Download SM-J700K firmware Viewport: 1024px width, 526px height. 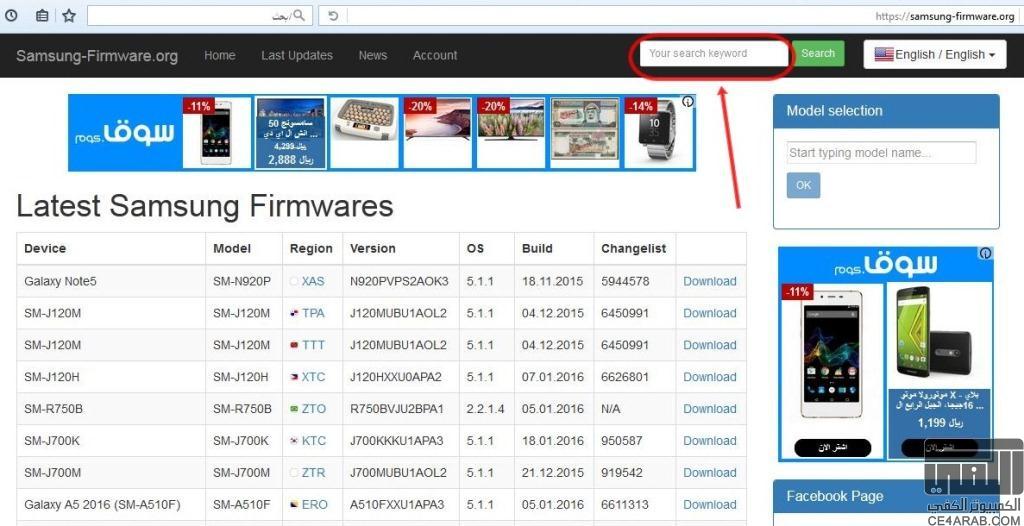click(x=710, y=441)
